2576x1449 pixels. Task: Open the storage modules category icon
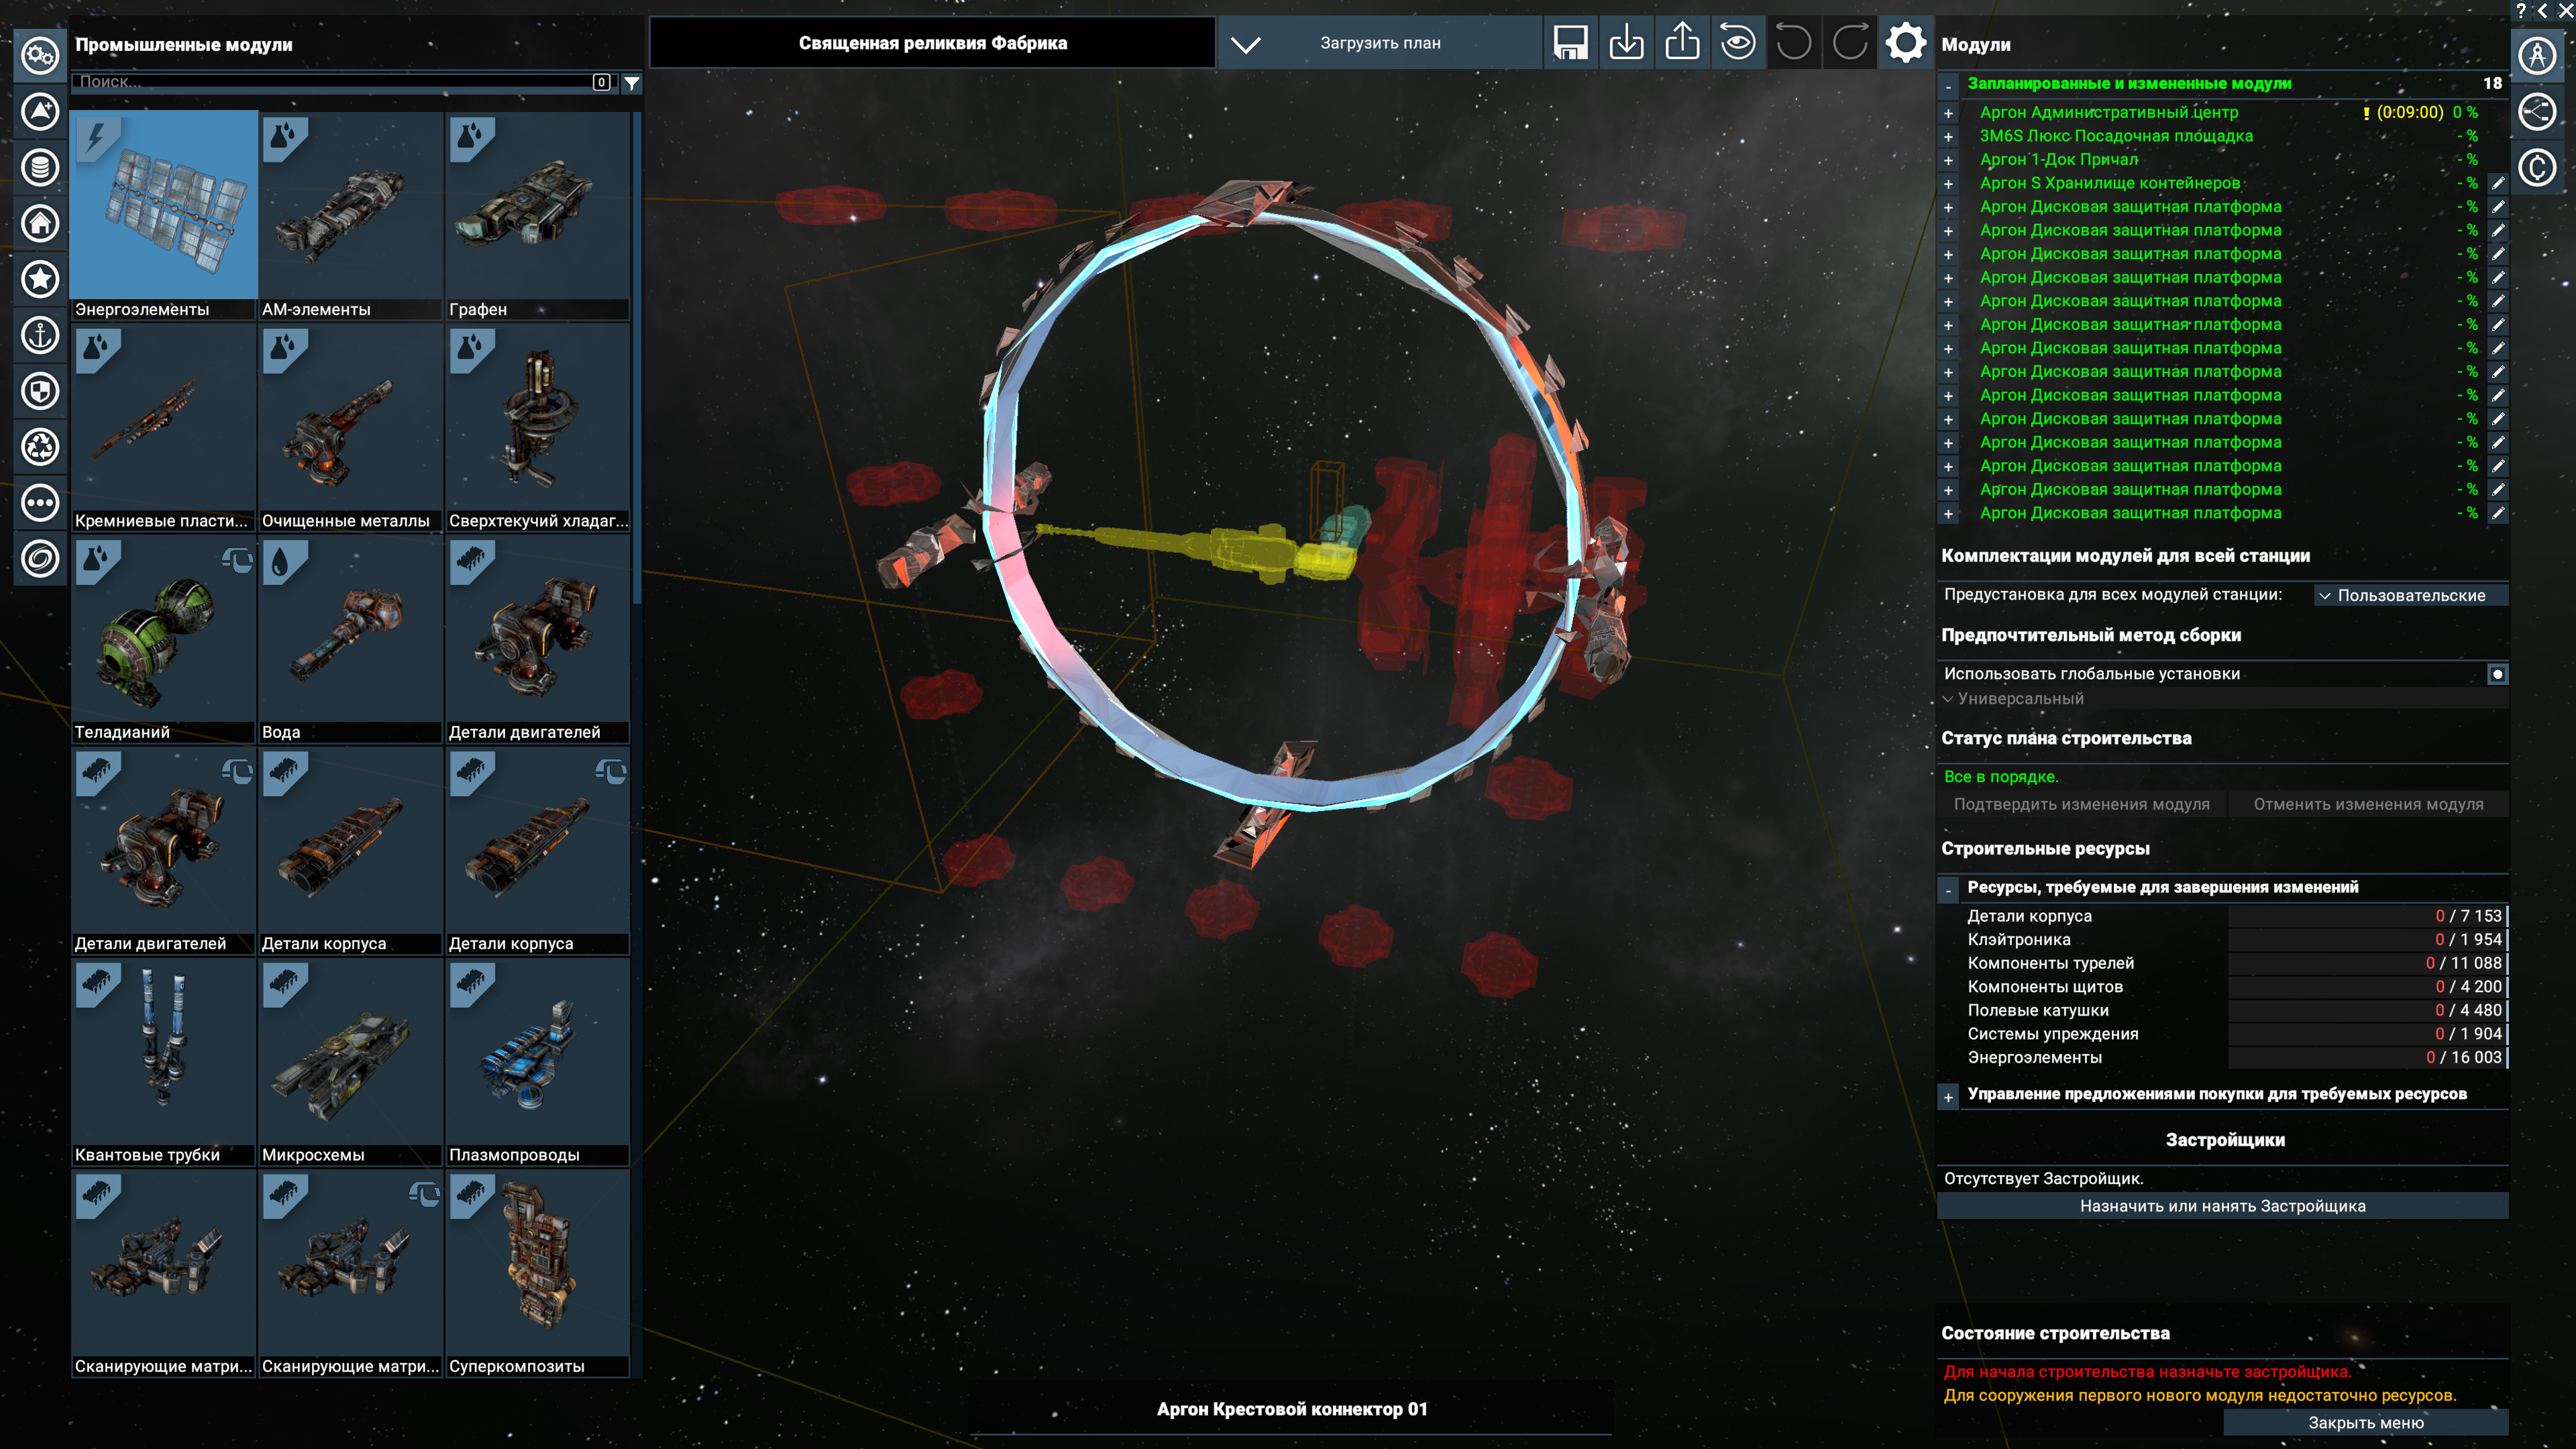[40, 167]
